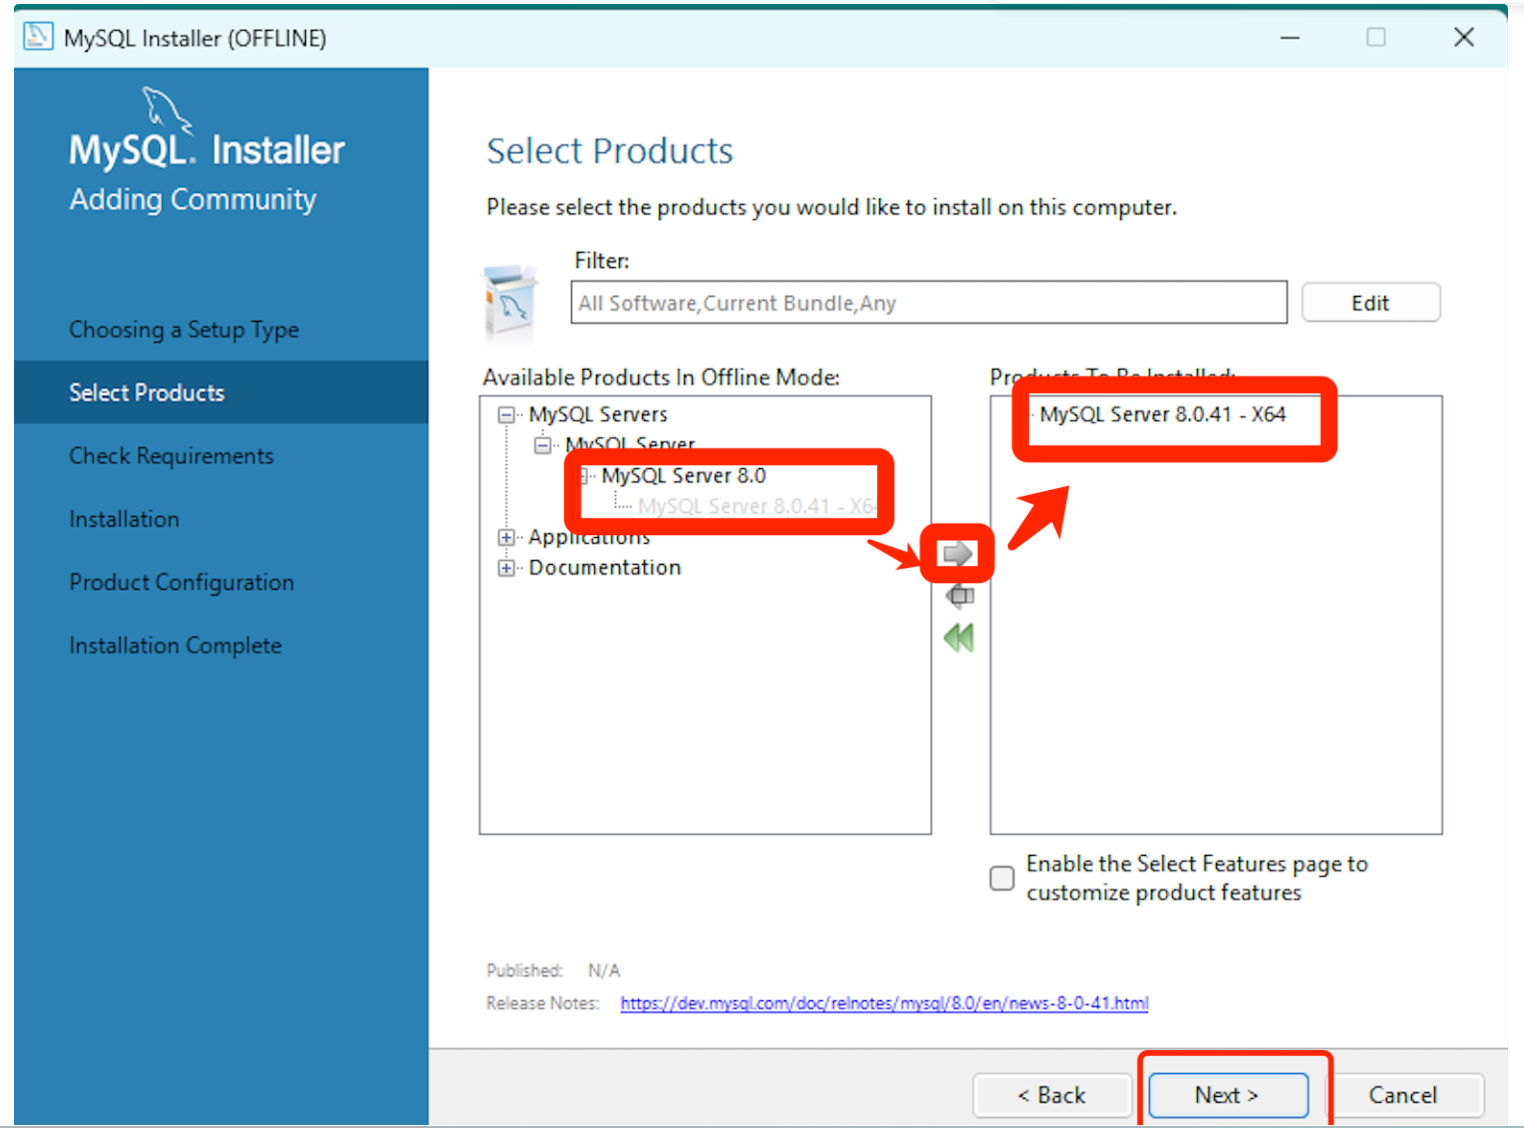Image resolution: width=1524 pixels, height=1128 pixels.
Task: Click the Edit filter button
Action: (1370, 303)
